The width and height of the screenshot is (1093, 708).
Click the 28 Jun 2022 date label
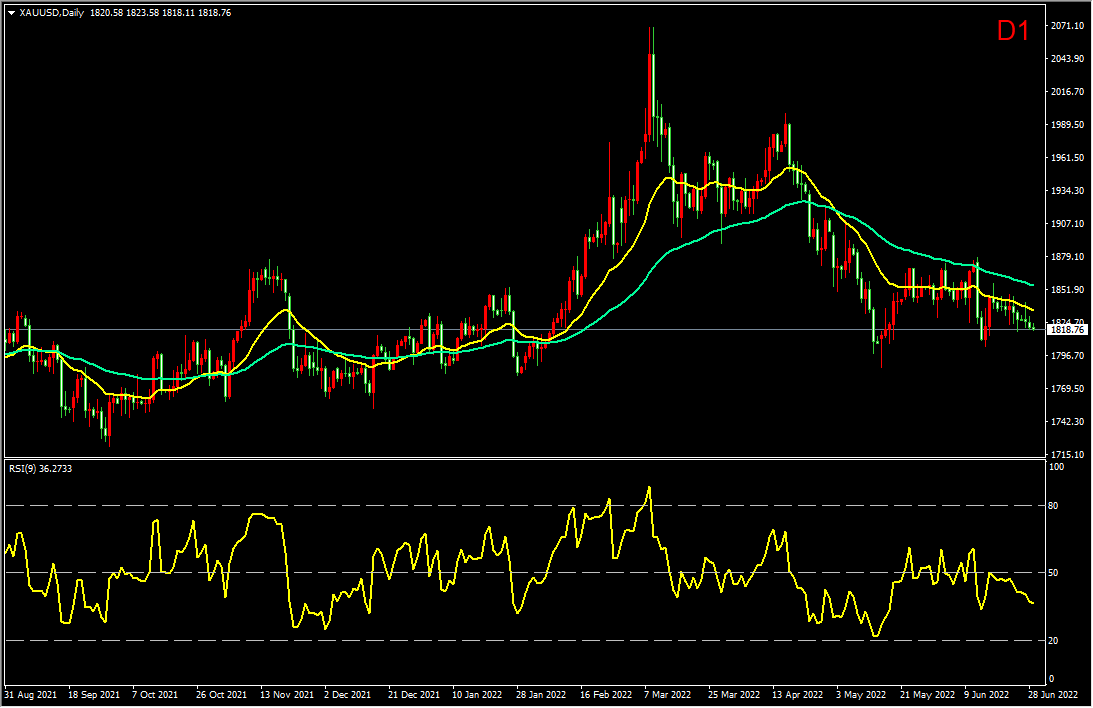(1054, 695)
